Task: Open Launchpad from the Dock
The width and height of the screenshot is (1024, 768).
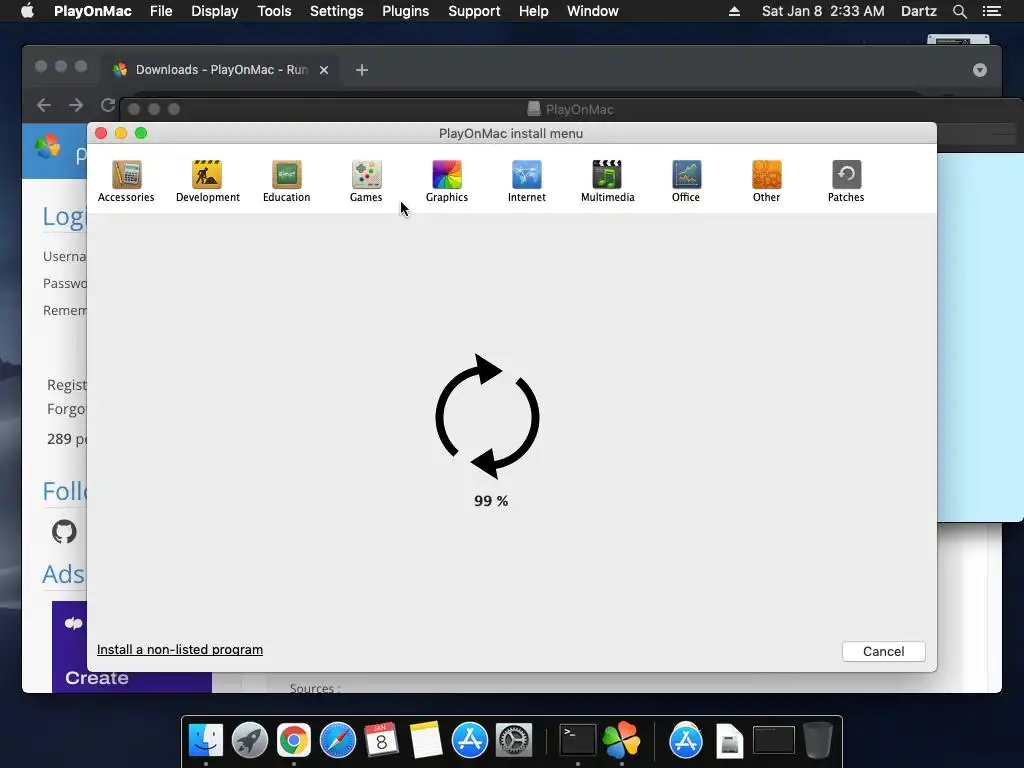Action: coord(249,741)
